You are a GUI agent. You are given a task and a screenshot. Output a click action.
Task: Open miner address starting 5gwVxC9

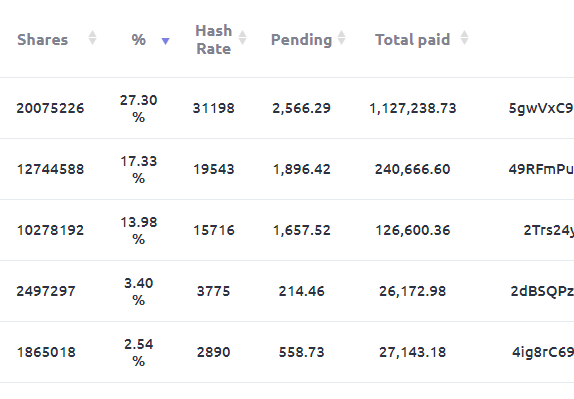point(541,108)
